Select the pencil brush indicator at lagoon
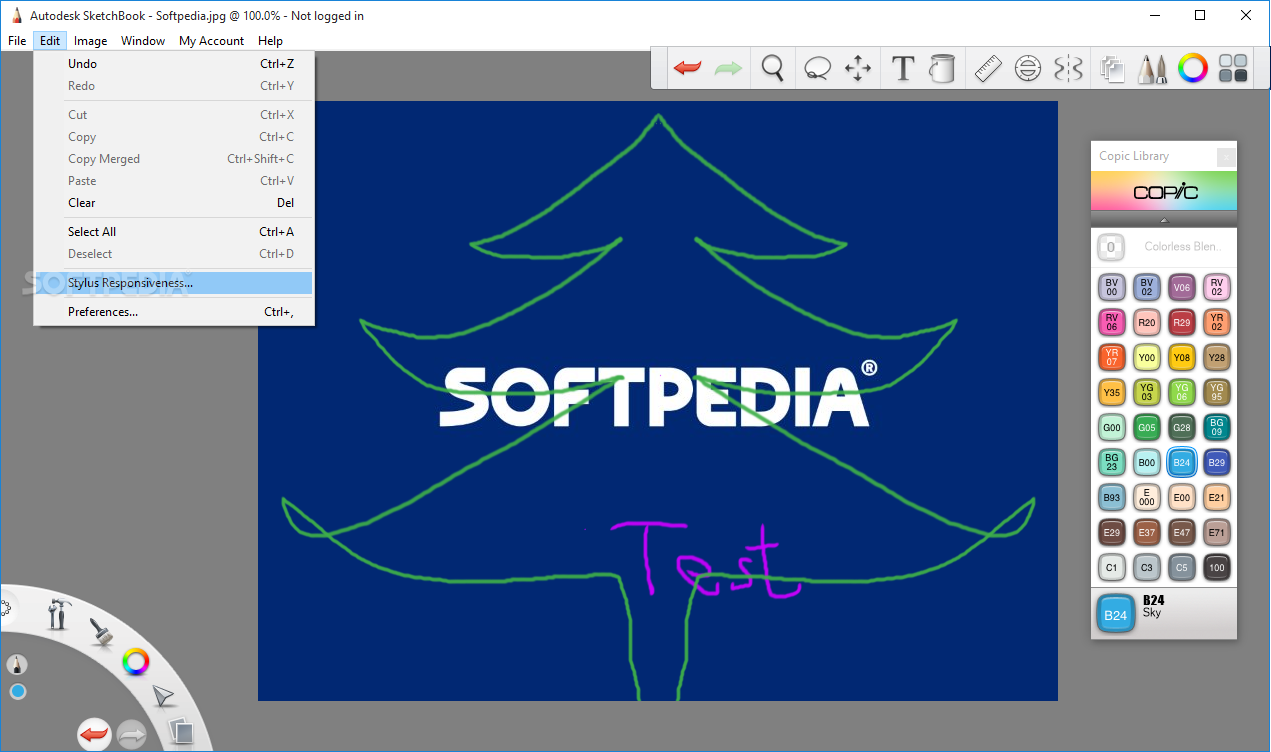The height and width of the screenshot is (752, 1271). pyautogui.click(x=17, y=664)
